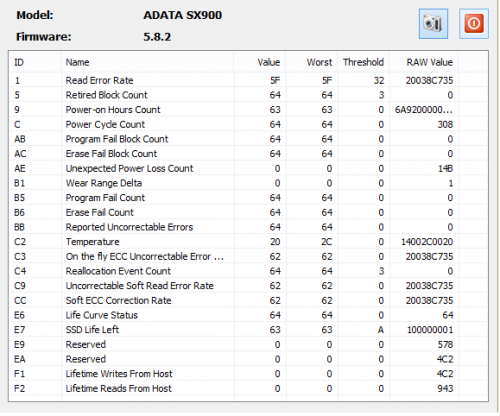
Task: Select the Unexpected Power Loss Count row
Action: (248, 168)
